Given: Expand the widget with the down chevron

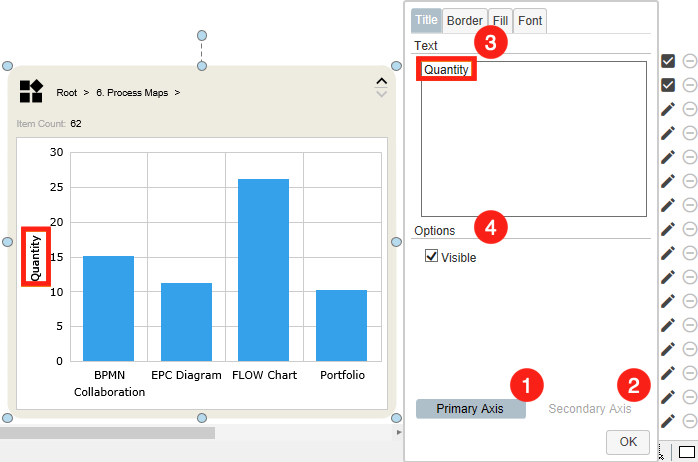Looking at the screenshot, I should click(380, 95).
